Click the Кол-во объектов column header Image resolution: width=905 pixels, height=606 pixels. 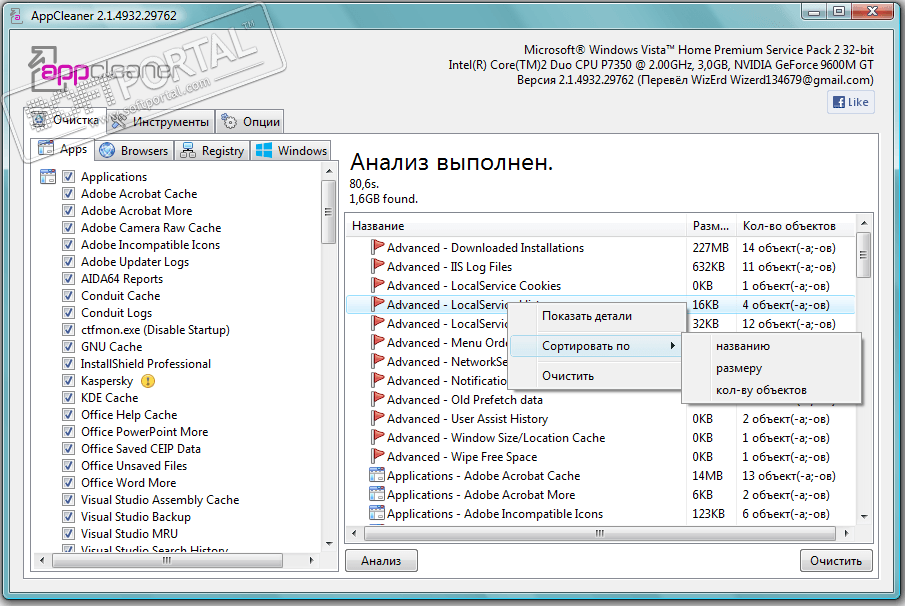(795, 226)
